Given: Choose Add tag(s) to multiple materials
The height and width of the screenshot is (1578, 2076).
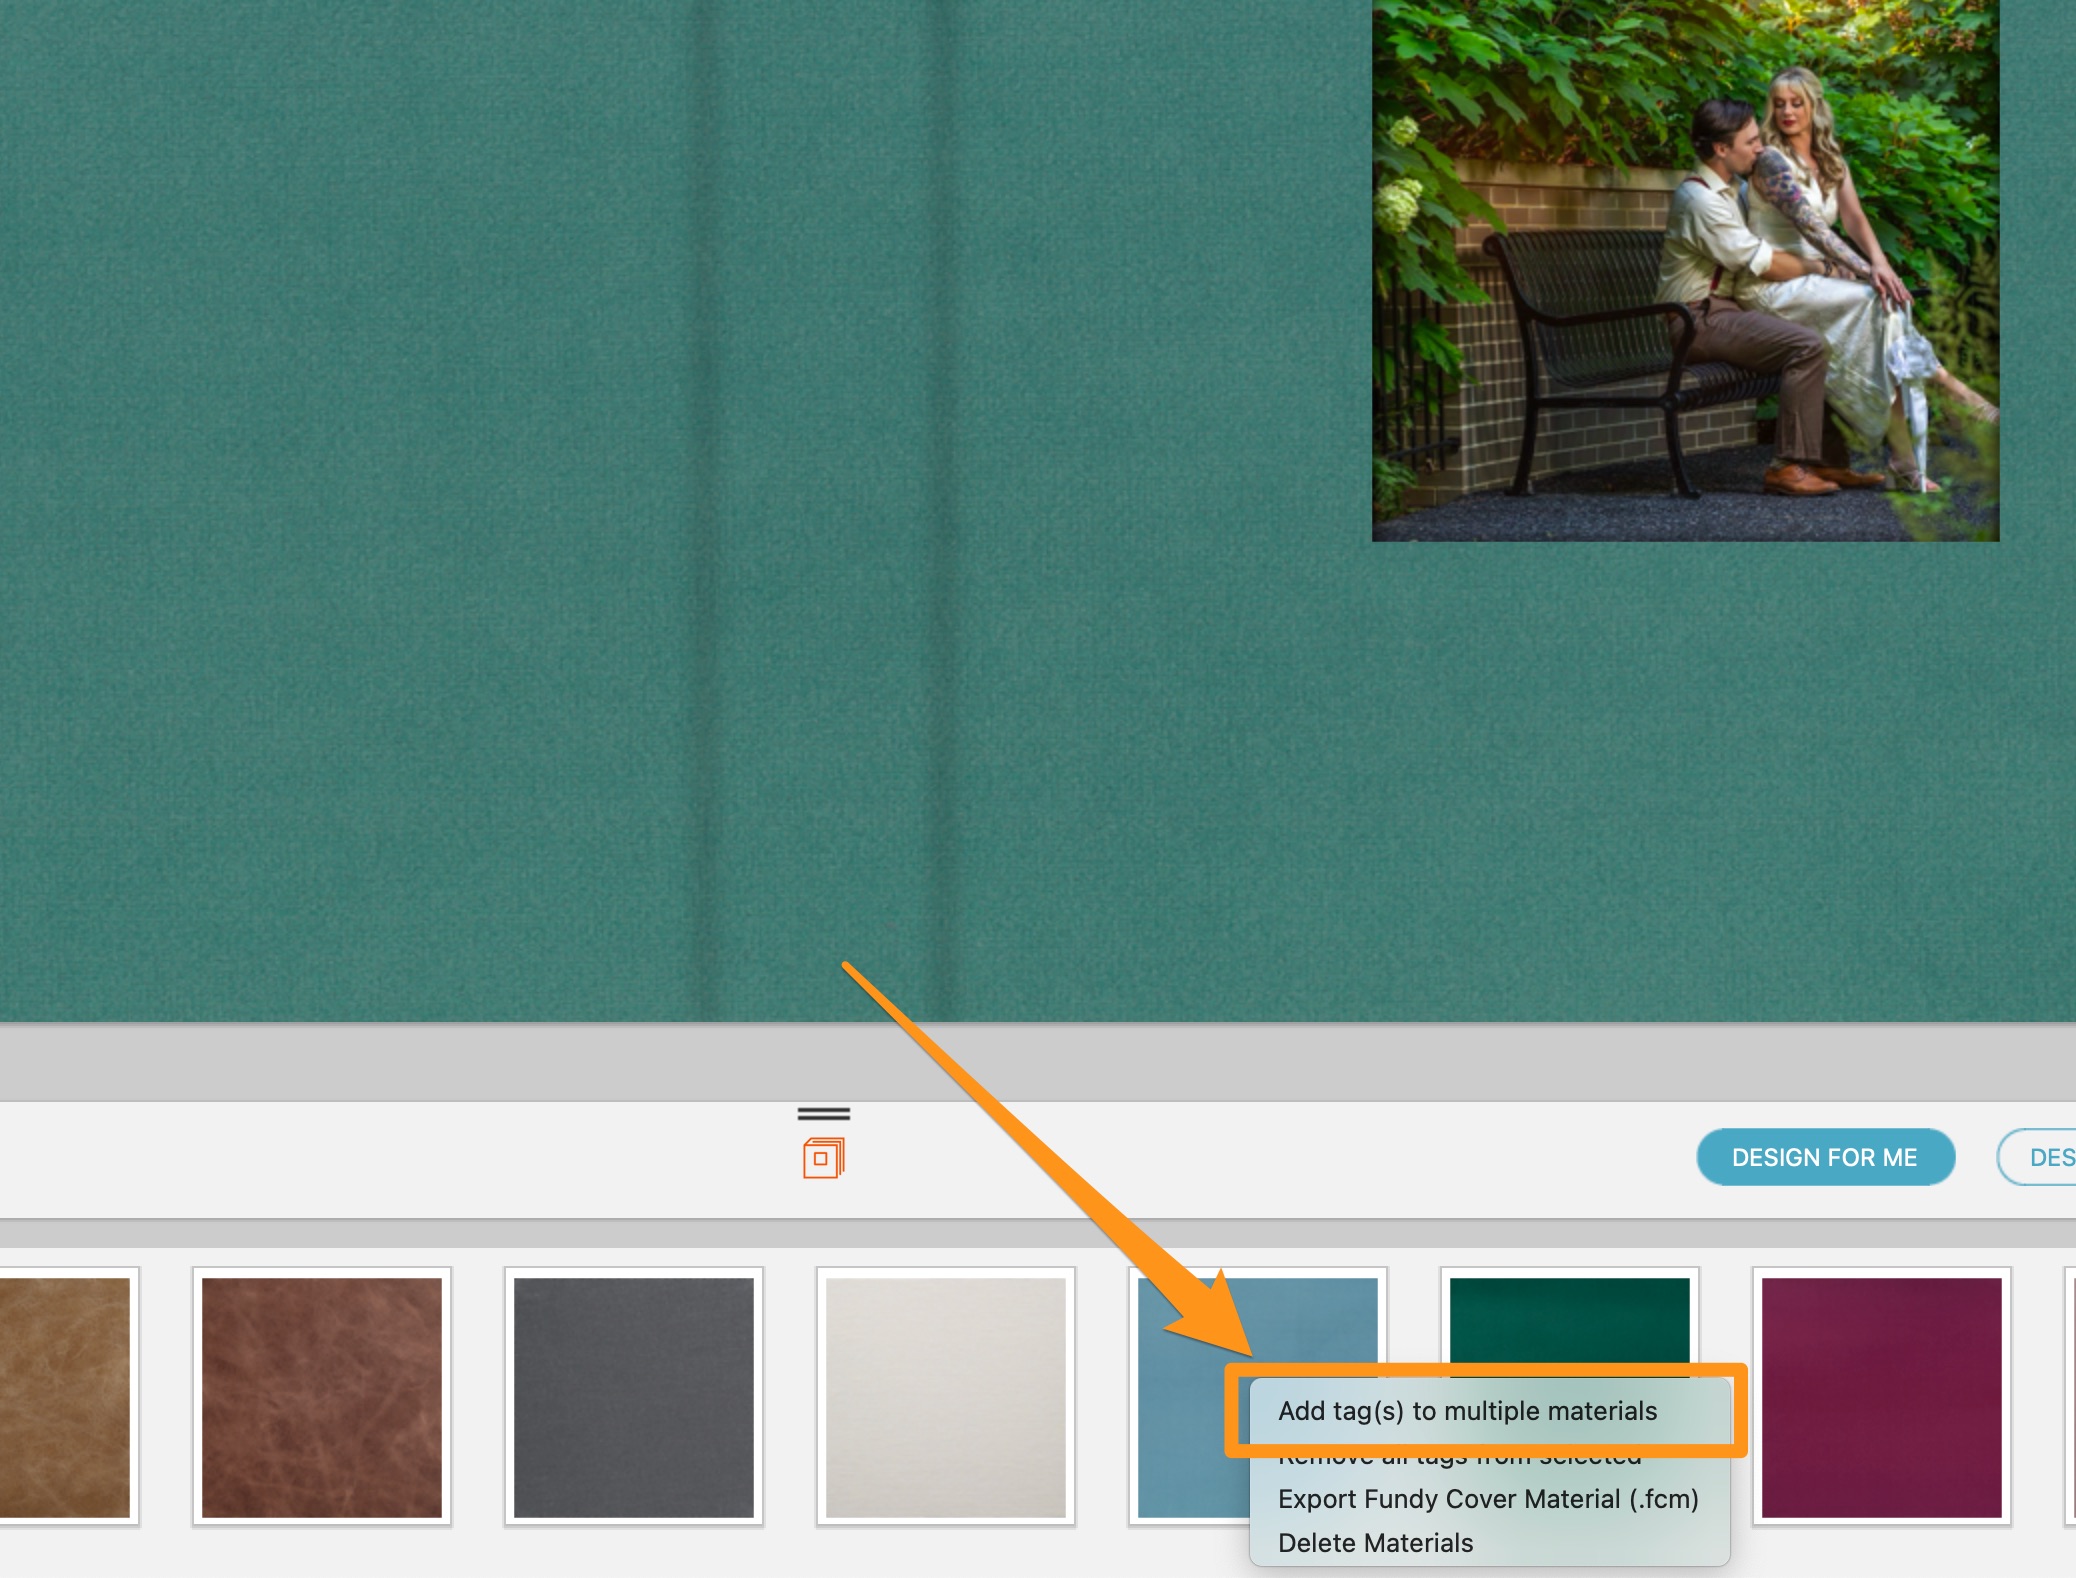Looking at the screenshot, I should [x=1467, y=1411].
